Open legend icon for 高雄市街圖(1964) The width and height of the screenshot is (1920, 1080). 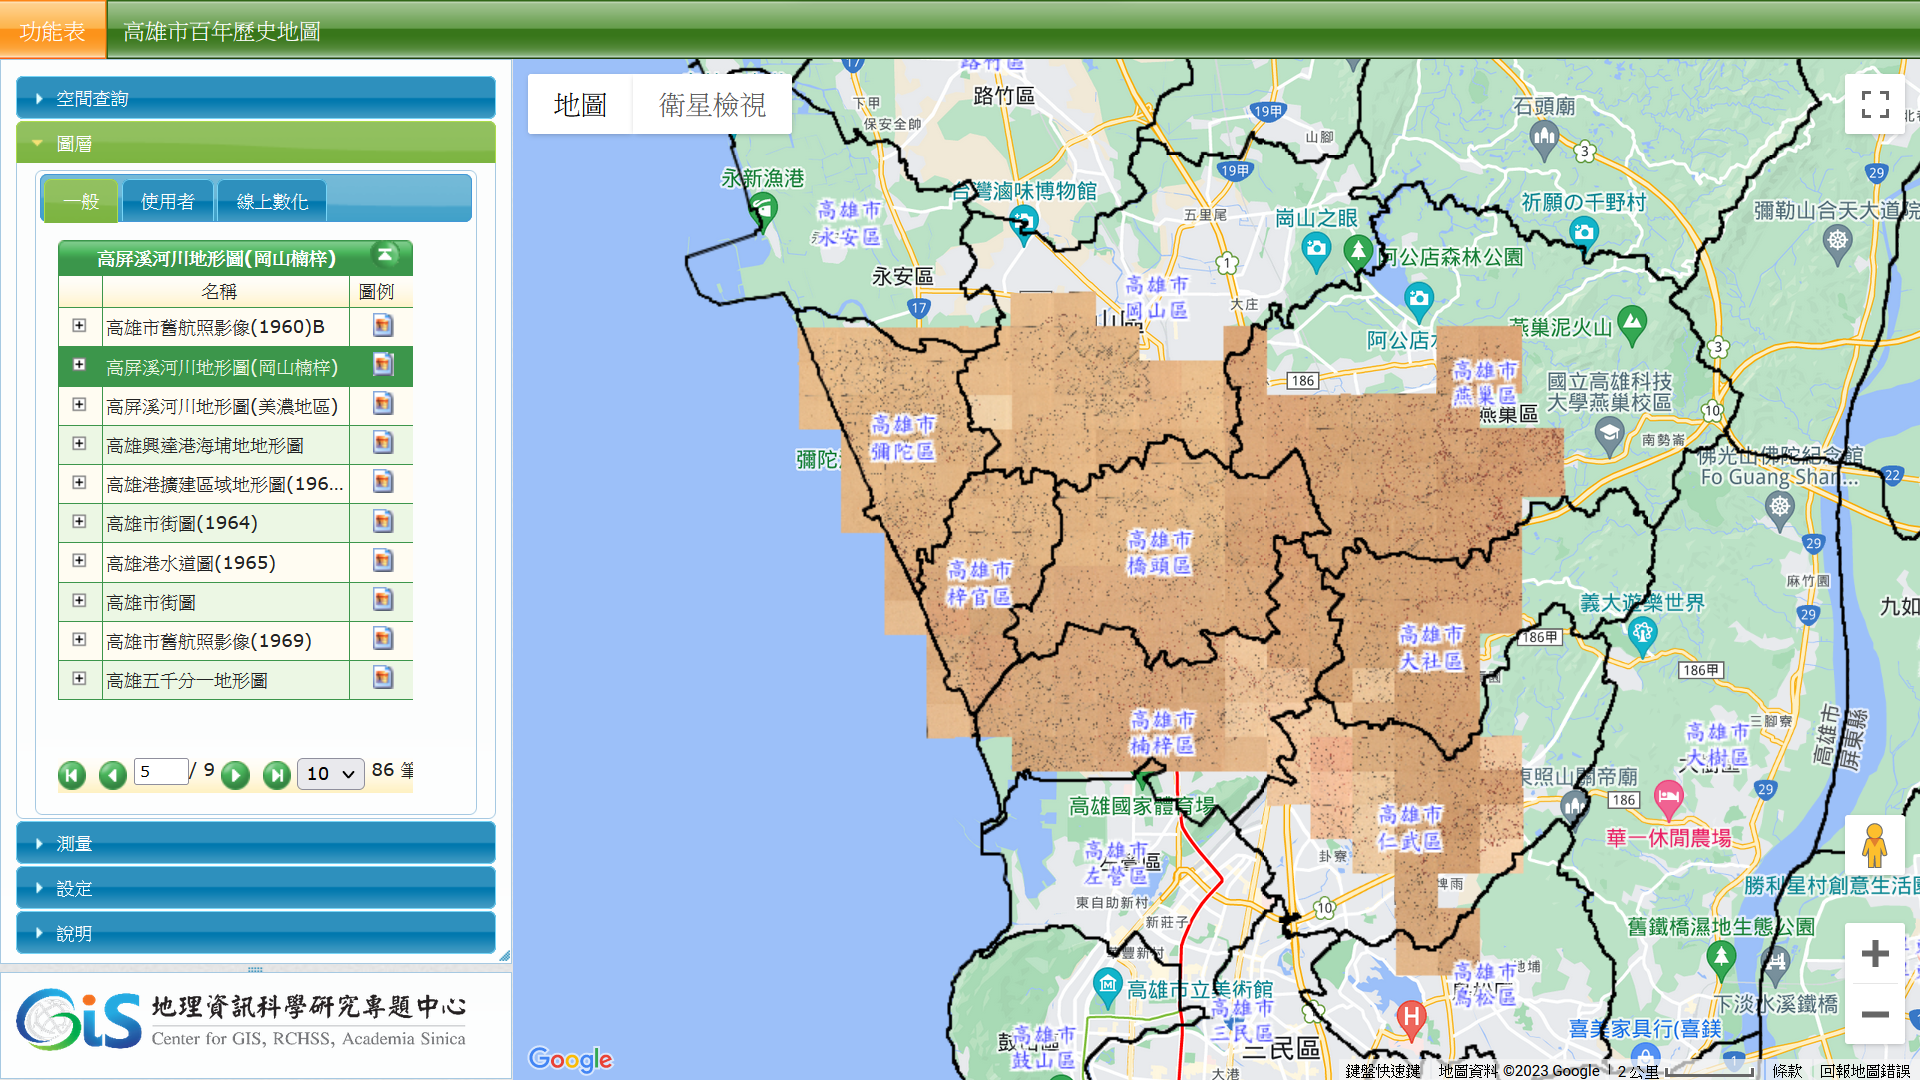tap(382, 522)
